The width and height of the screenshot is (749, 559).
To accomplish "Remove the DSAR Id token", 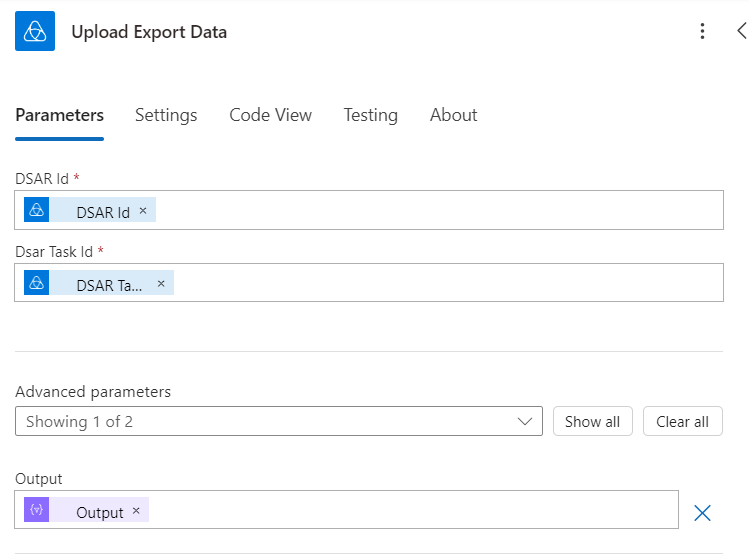I will (143, 211).
